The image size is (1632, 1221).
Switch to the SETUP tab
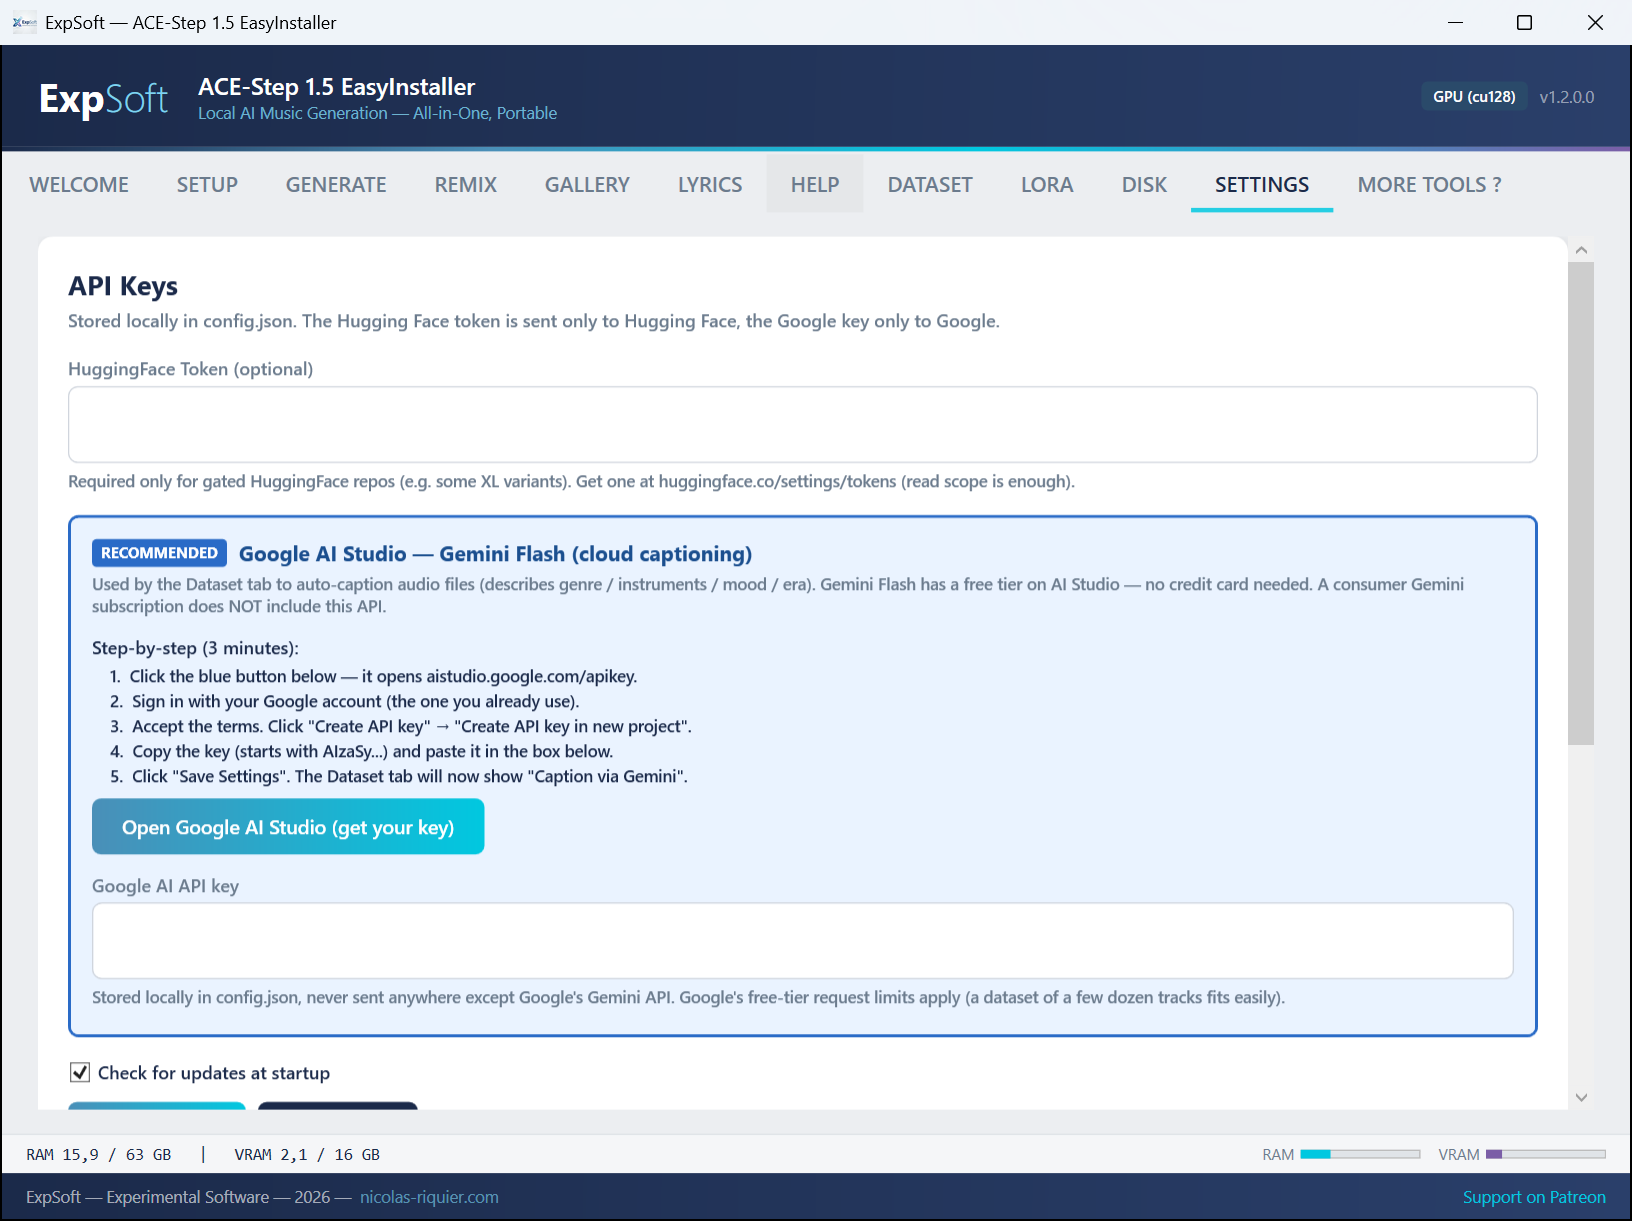[207, 184]
